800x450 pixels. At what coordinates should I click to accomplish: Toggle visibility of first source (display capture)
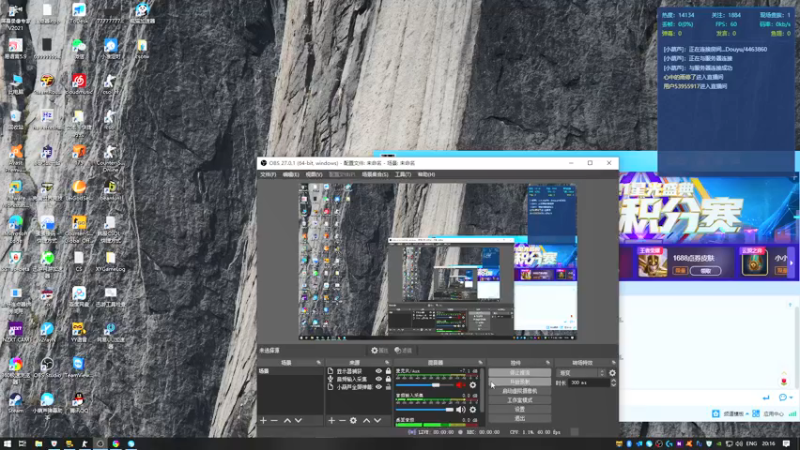(379, 371)
